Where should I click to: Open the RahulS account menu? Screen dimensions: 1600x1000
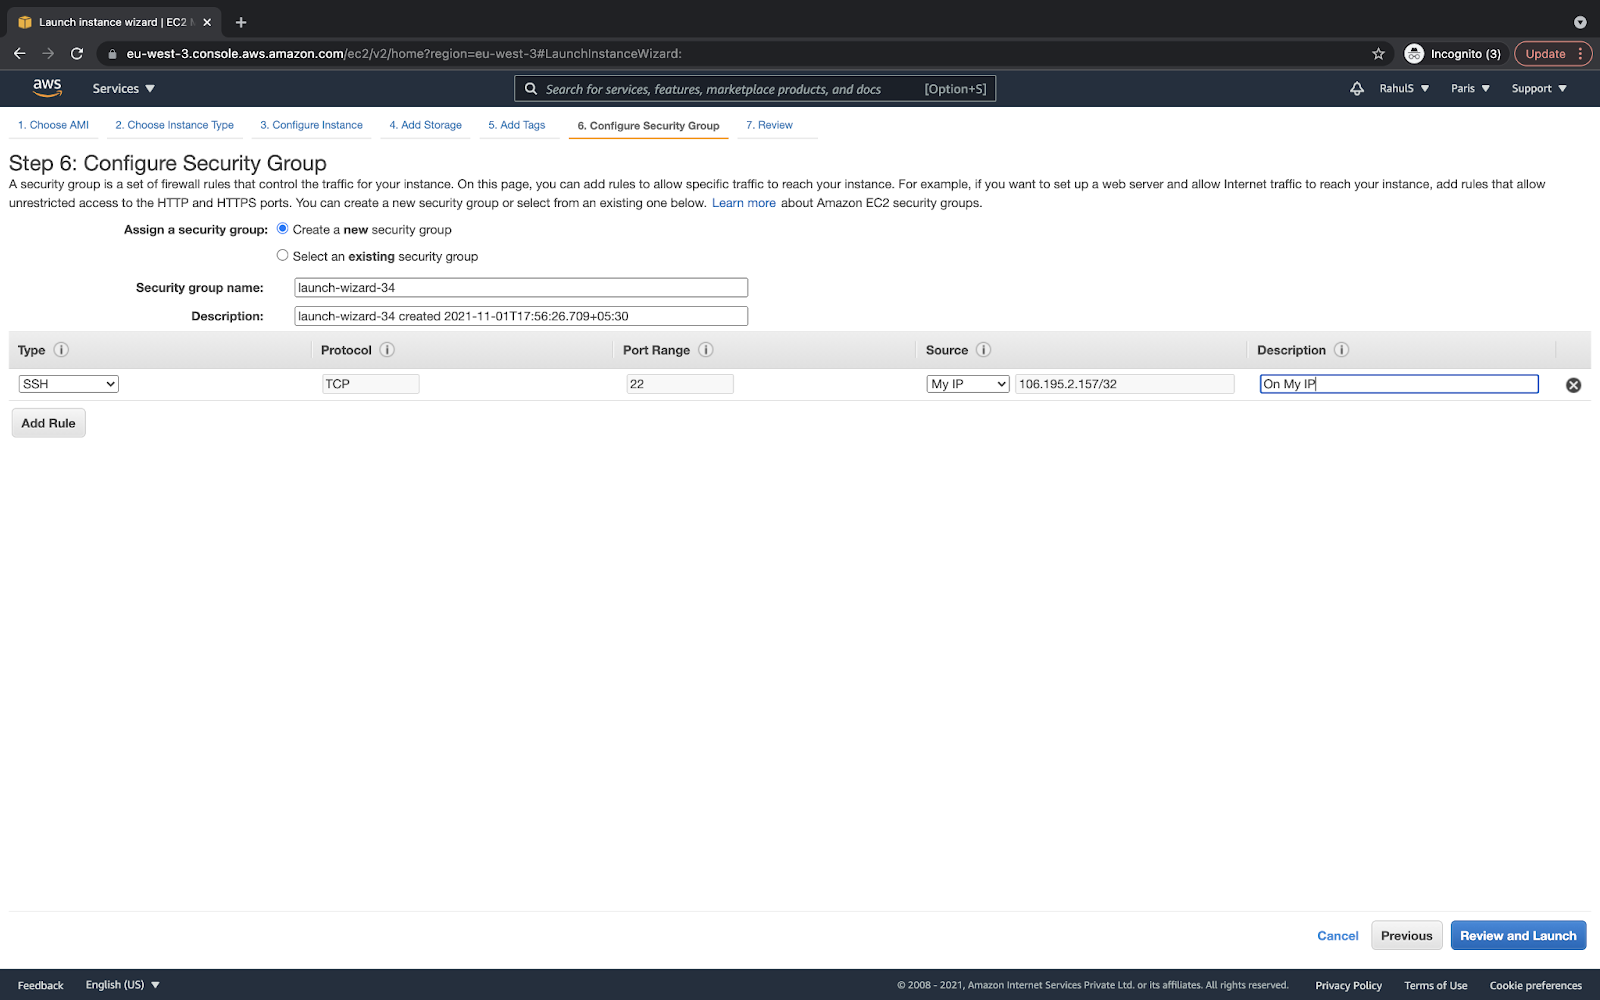click(1404, 89)
